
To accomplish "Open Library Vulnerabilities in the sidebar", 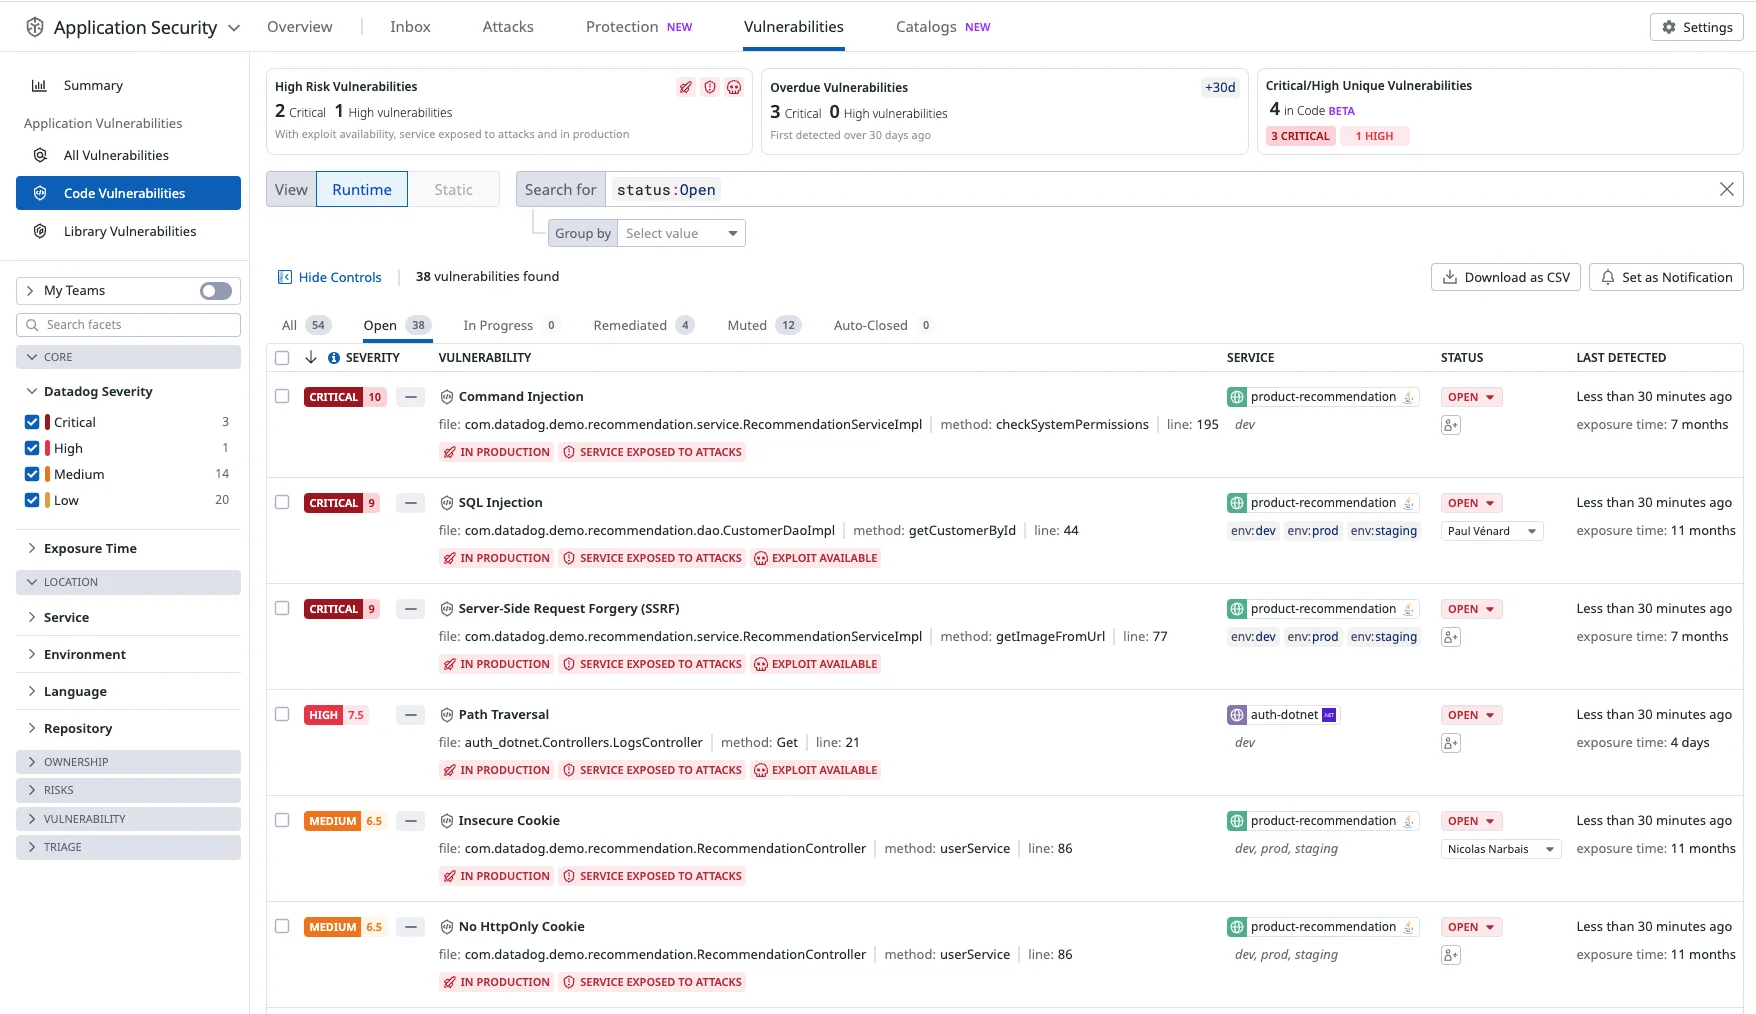I will pyautogui.click(x=129, y=231).
